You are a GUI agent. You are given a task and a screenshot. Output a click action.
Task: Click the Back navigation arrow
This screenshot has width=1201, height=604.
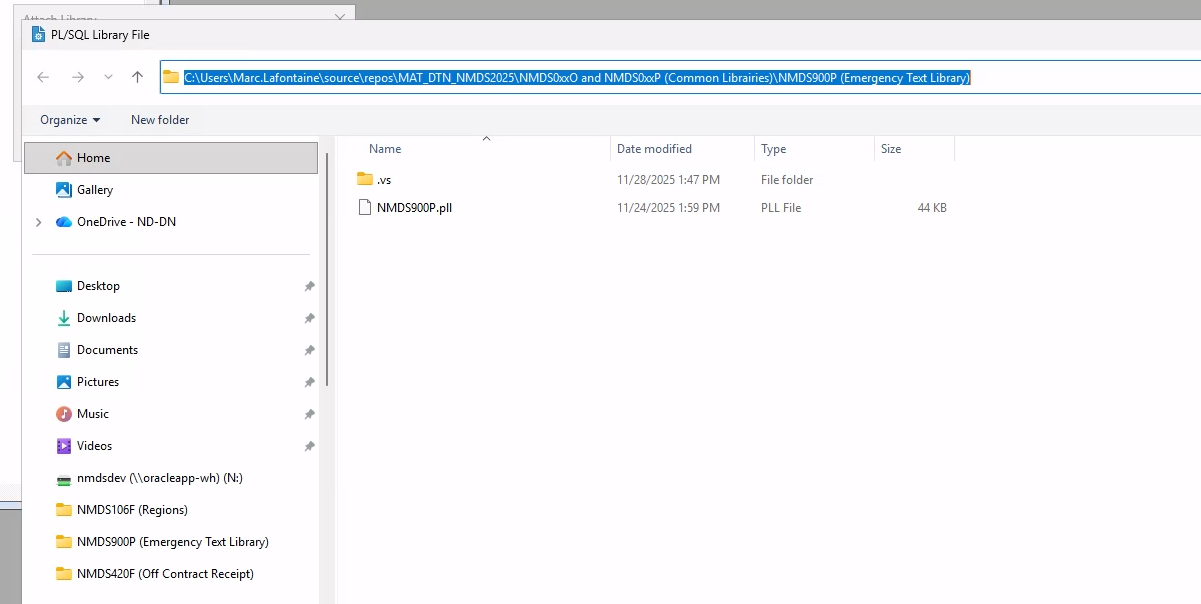(x=43, y=77)
